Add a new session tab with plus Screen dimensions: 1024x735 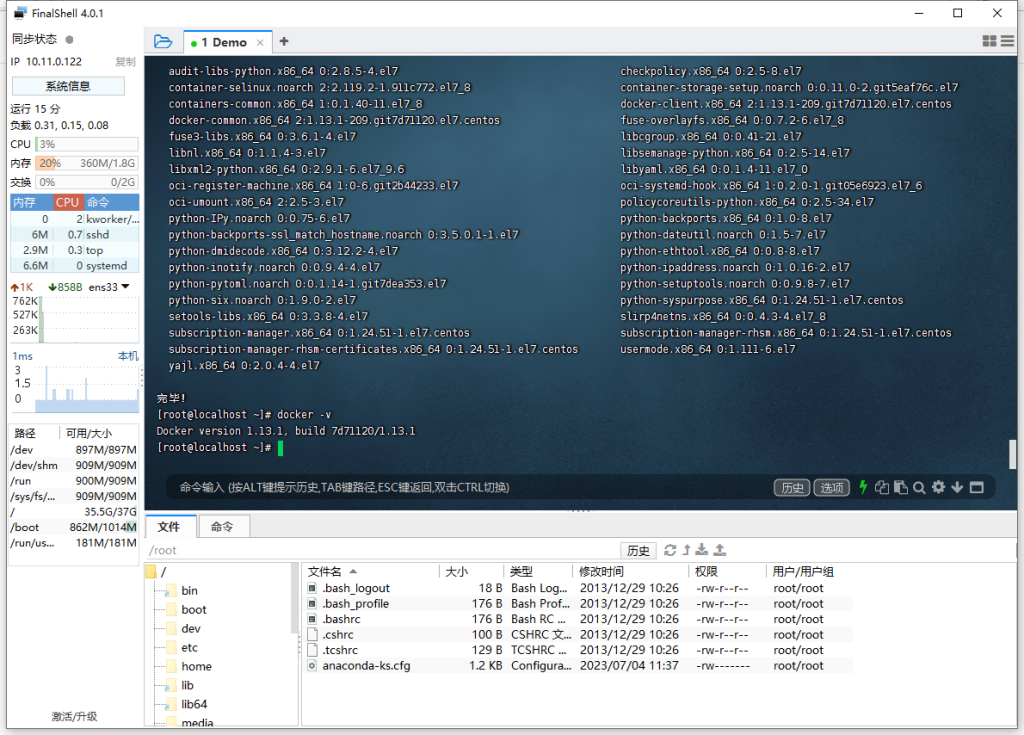[284, 41]
